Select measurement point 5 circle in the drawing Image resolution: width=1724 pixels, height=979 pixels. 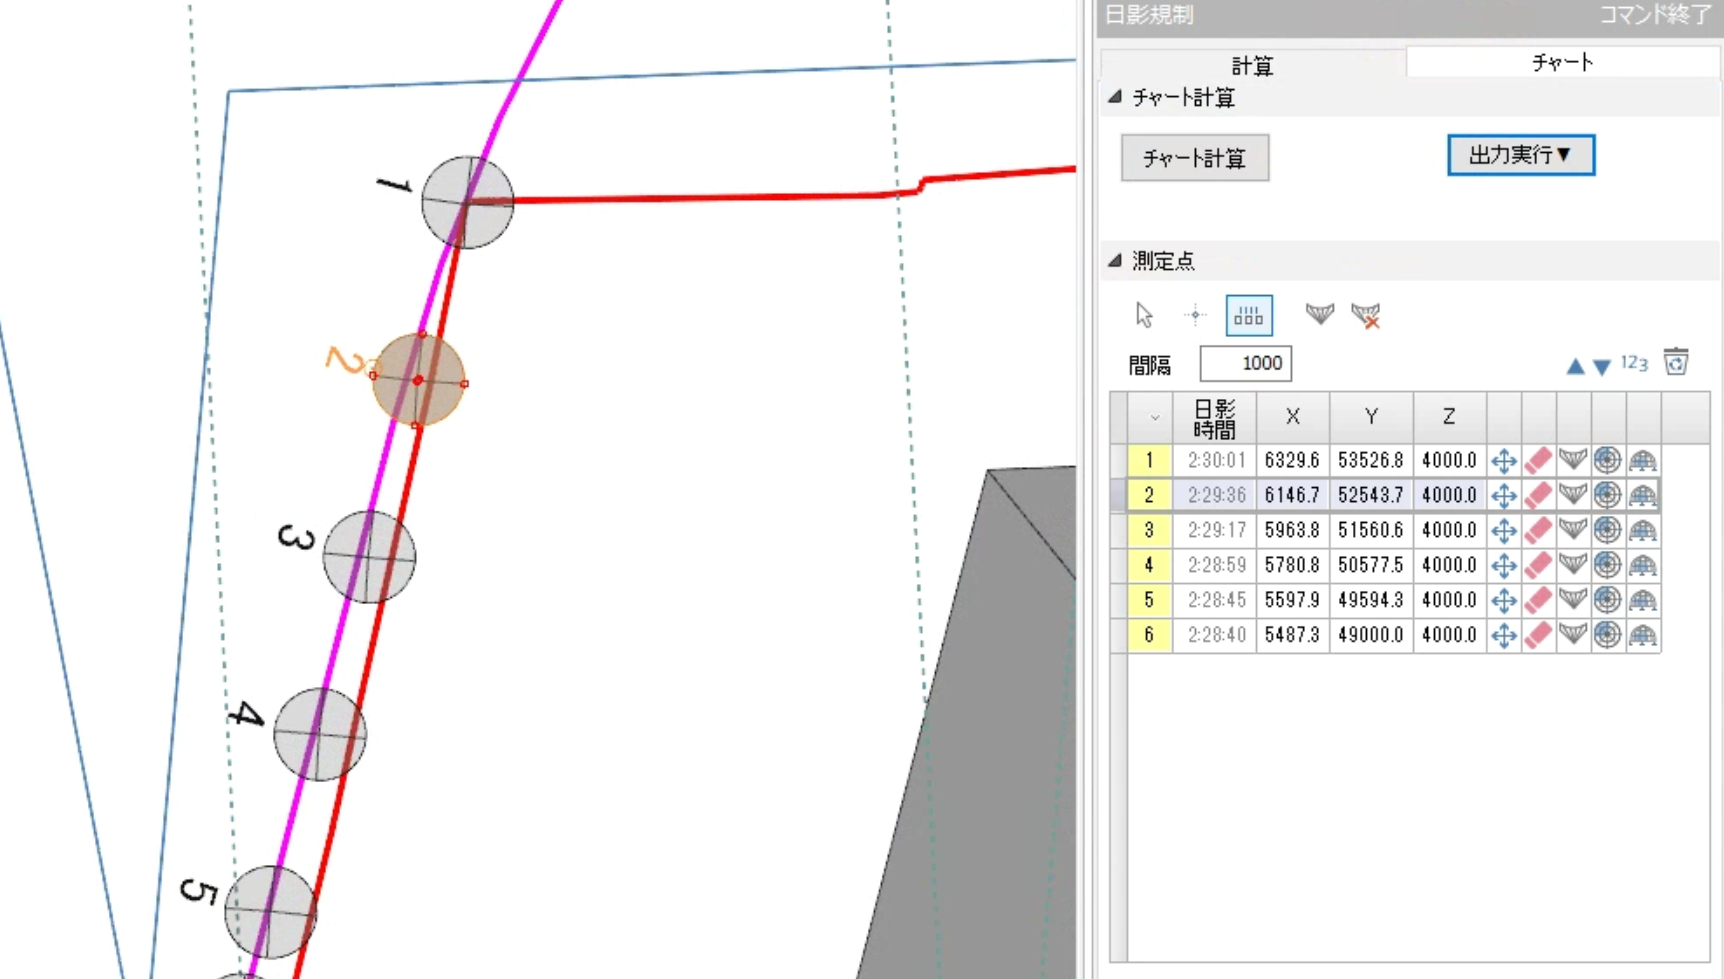pos(271,912)
